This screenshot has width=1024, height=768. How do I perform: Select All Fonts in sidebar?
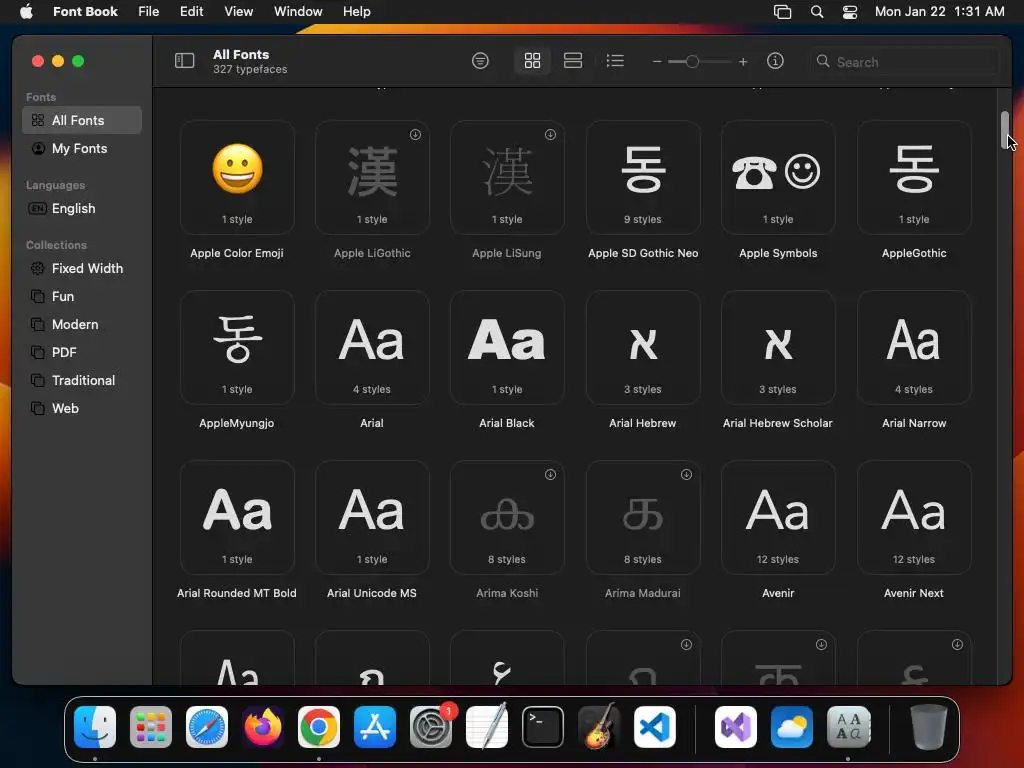click(82, 120)
